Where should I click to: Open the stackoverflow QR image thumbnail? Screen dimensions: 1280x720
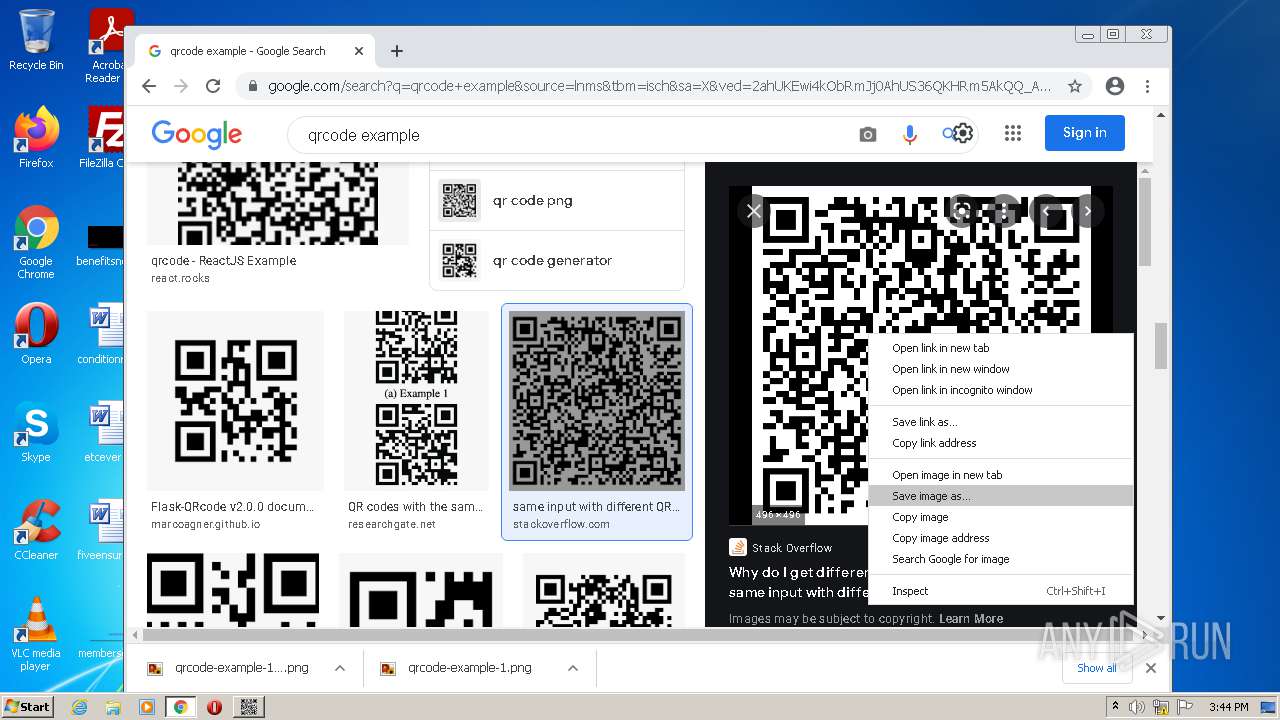(x=597, y=400)
